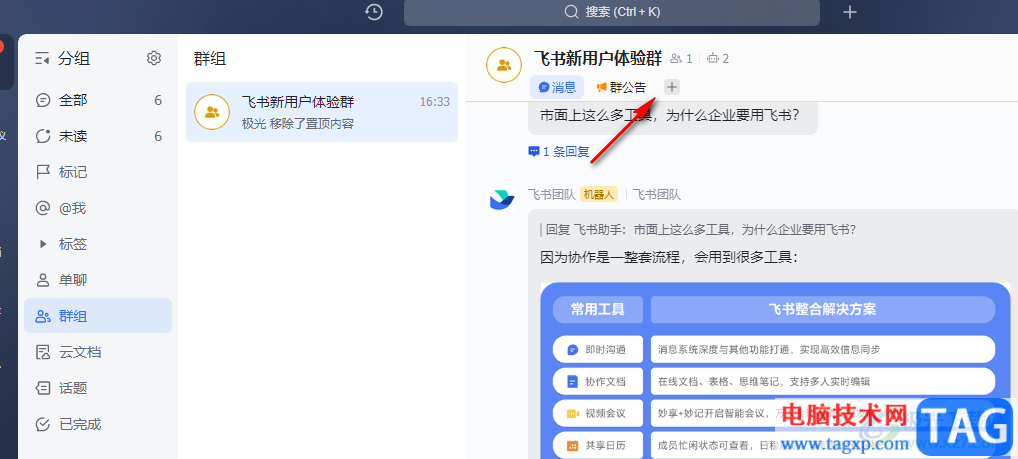1018x459 pixels.
Task: Click 群组 list heading
Action: point(210,59)
